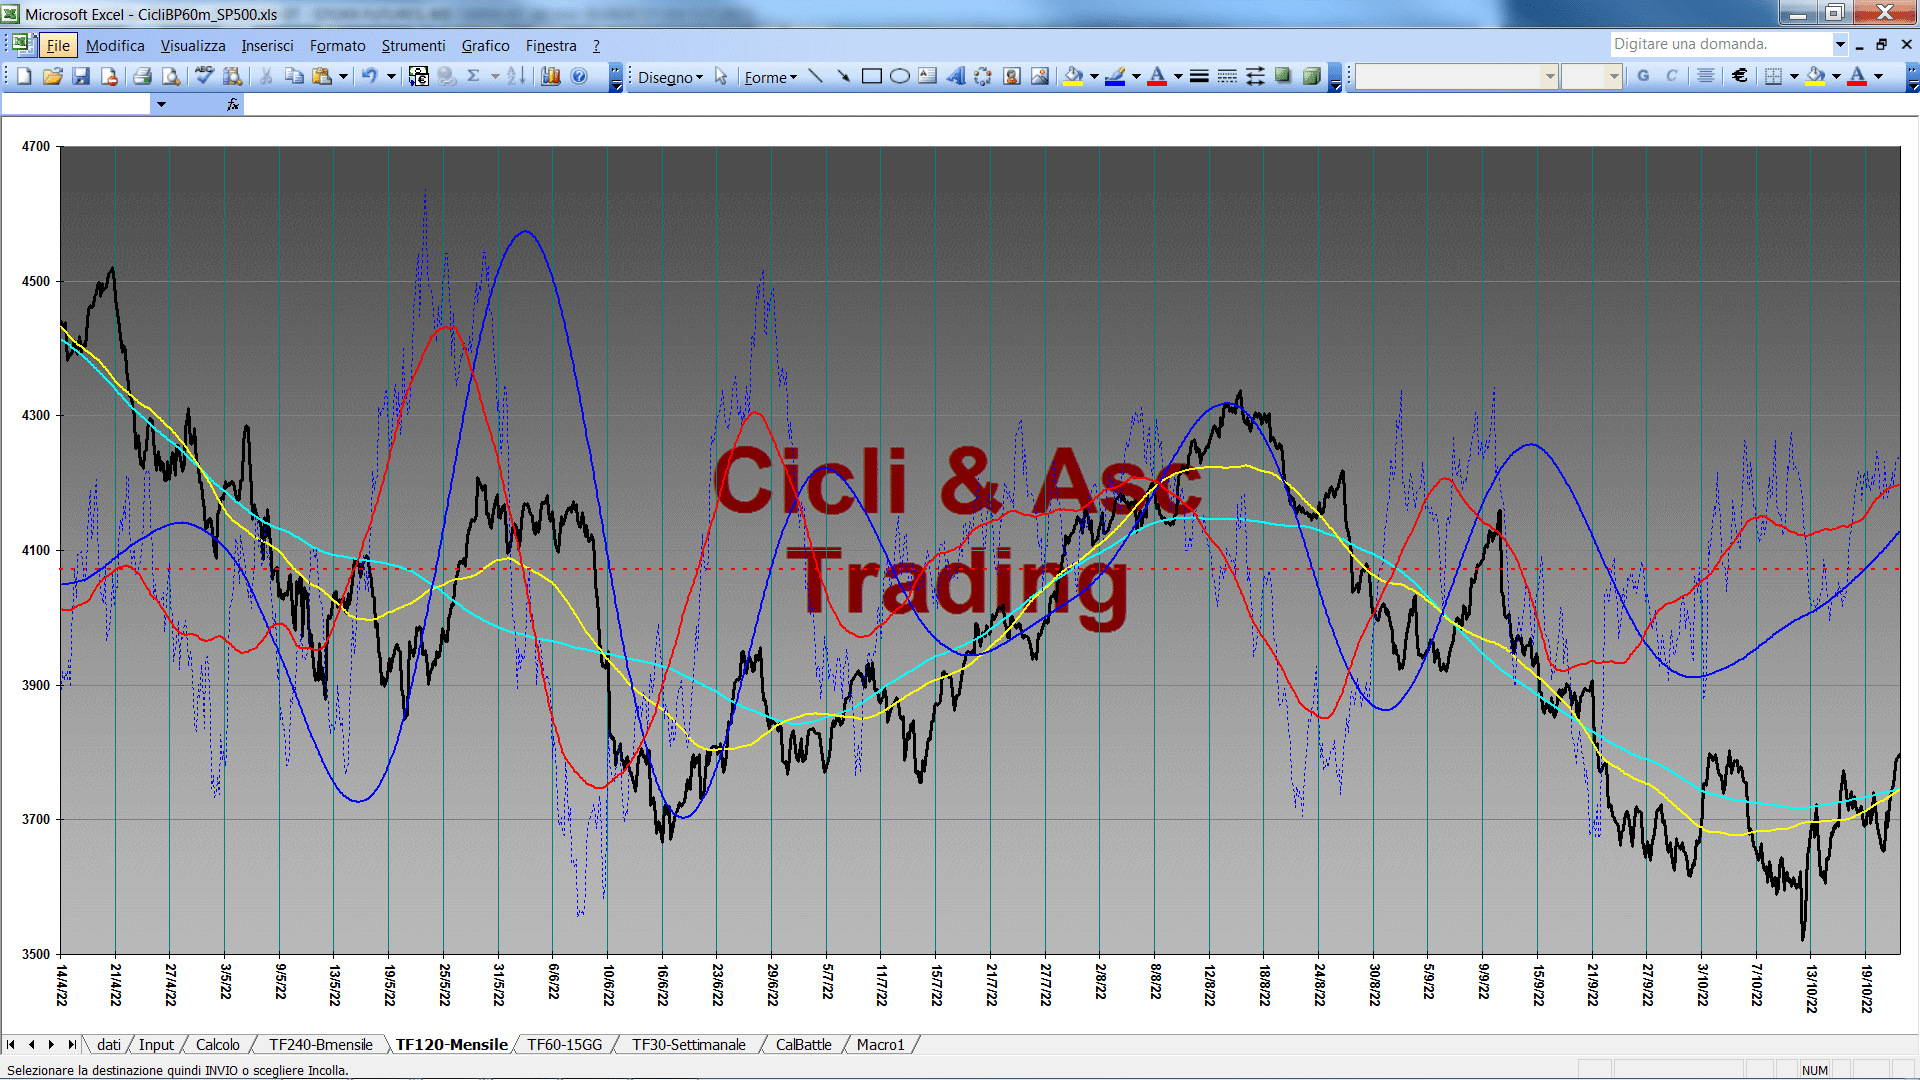
Task: Apply drawing Line Color brush
Action: [1116, 76]
